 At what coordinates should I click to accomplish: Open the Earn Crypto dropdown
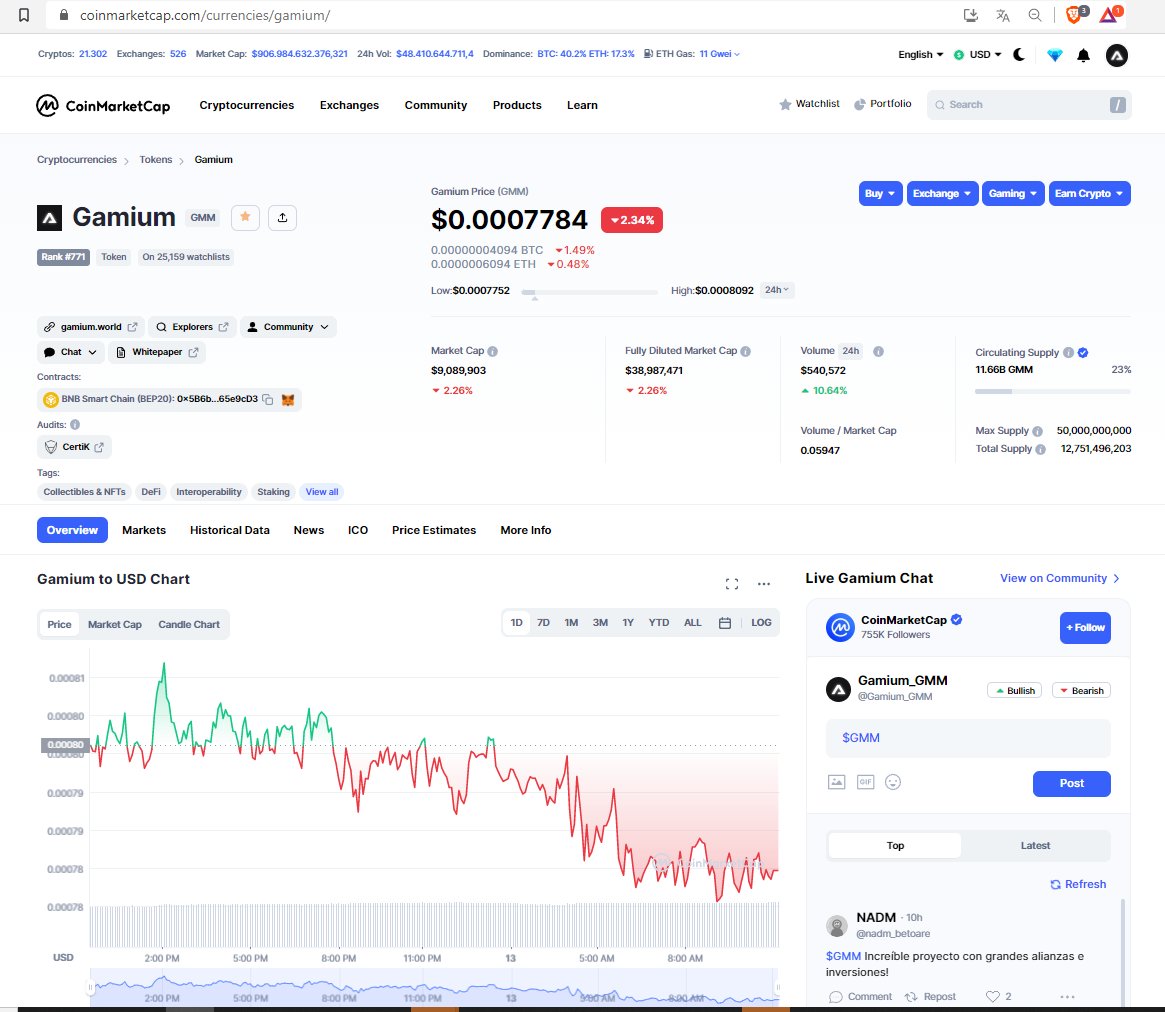pos(1089,194)
